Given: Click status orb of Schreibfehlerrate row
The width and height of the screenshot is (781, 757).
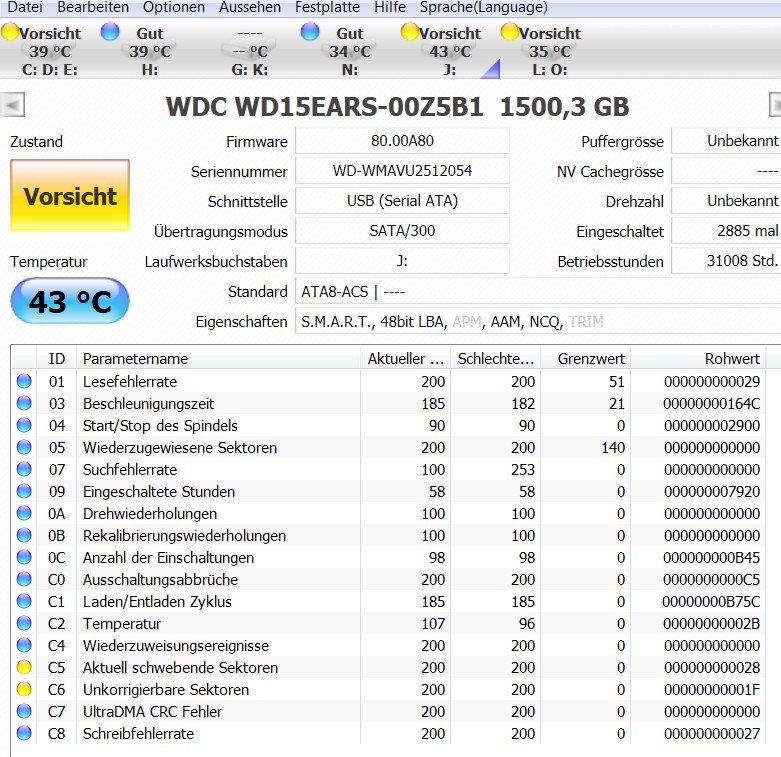Looking at the screenshot, I should coord(24,733).
